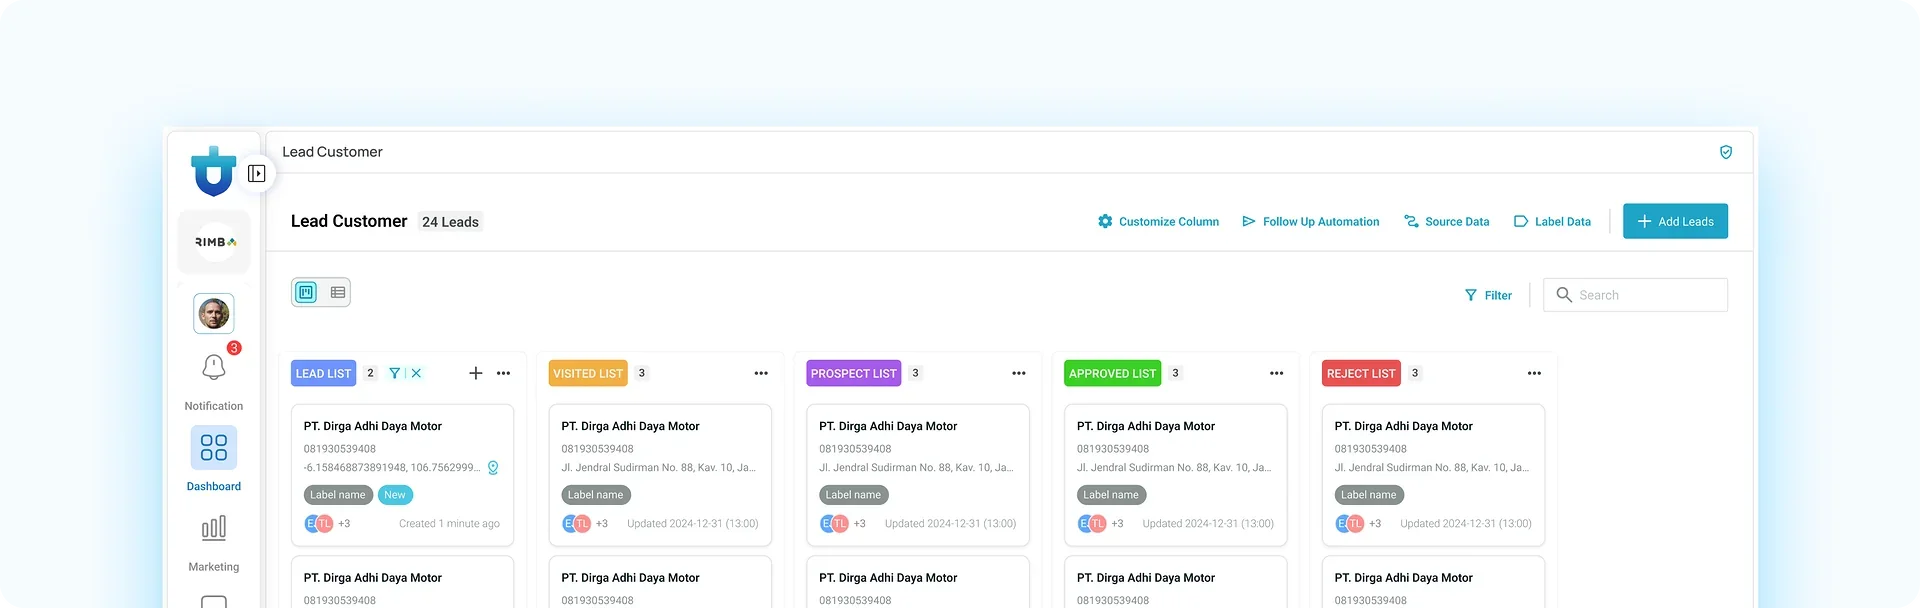Screen dimensions: 1920x608
Task: Clear the LEAD LIST filter with X icon
Action: point(416,373)
